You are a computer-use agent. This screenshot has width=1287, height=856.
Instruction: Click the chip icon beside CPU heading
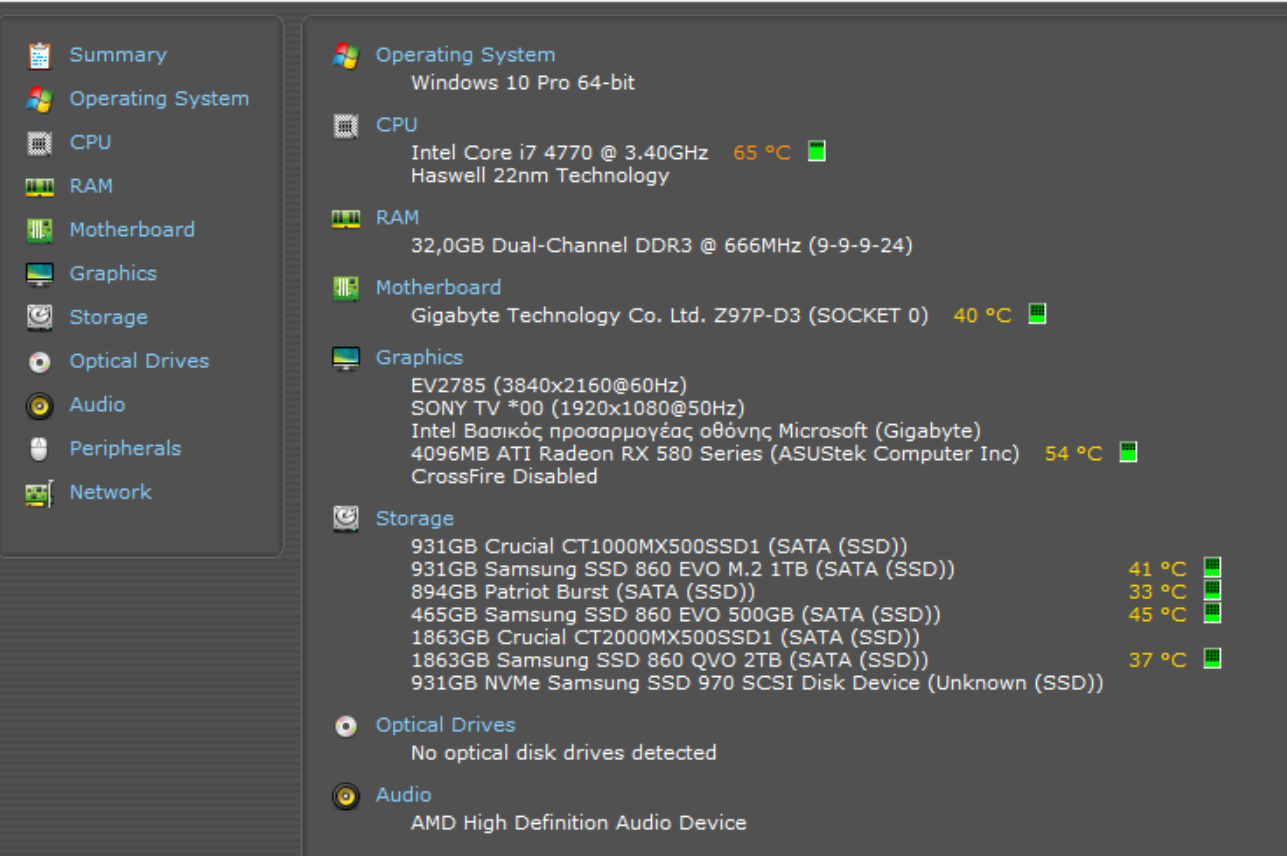(346, 126)
